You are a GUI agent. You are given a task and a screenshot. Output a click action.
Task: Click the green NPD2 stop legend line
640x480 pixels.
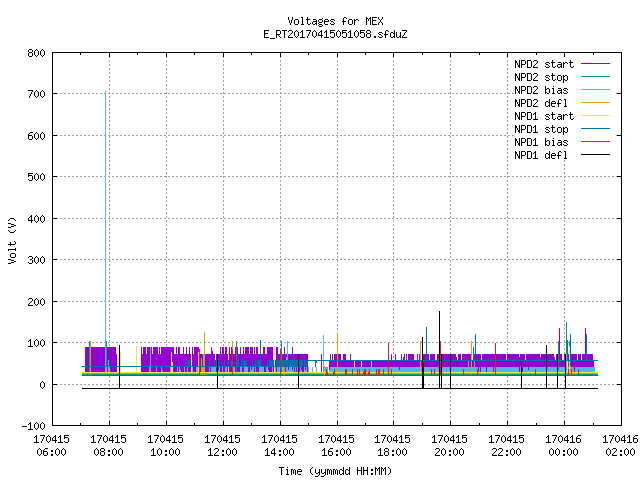pos(596,77)
